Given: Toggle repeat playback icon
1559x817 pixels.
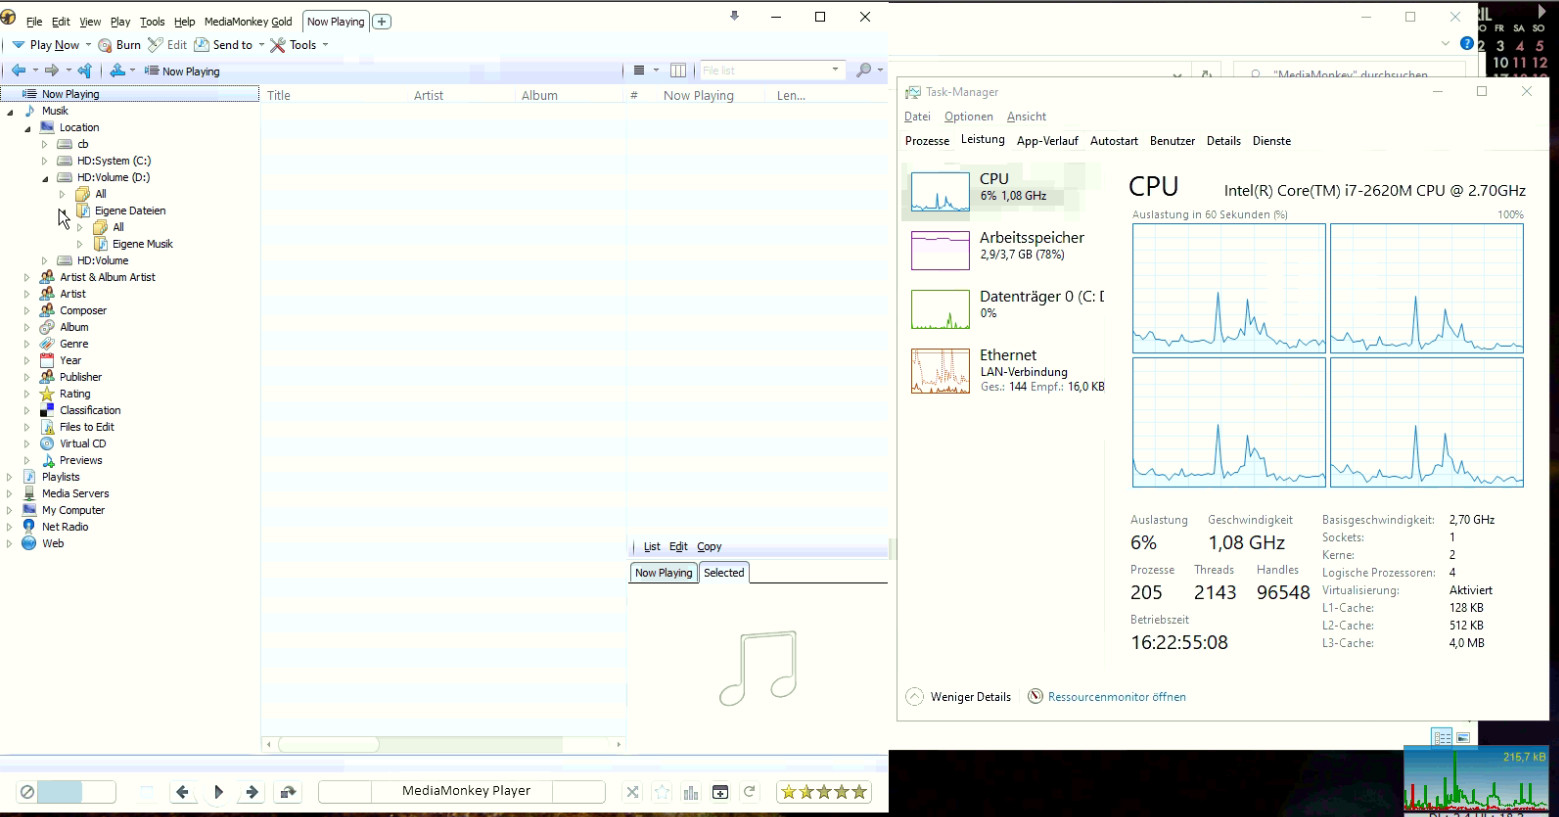Looking at the screenshot, I should coord(749,792).
